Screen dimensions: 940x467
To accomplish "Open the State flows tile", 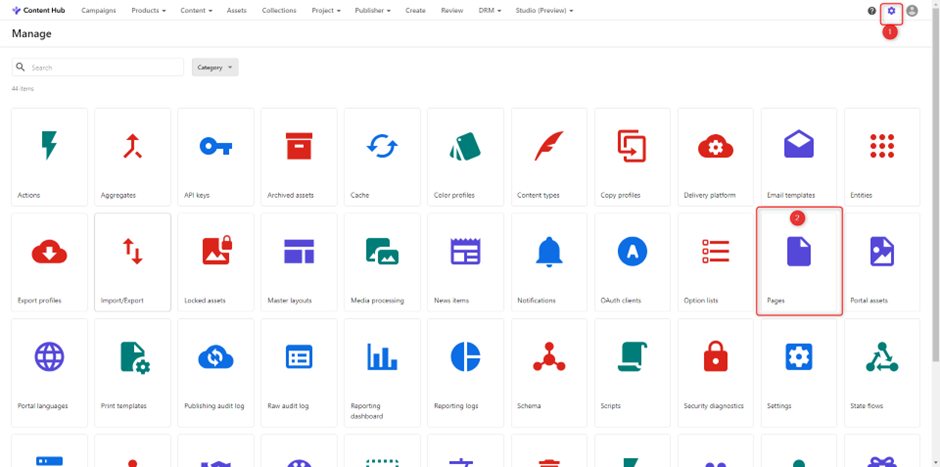I will 882,373.
